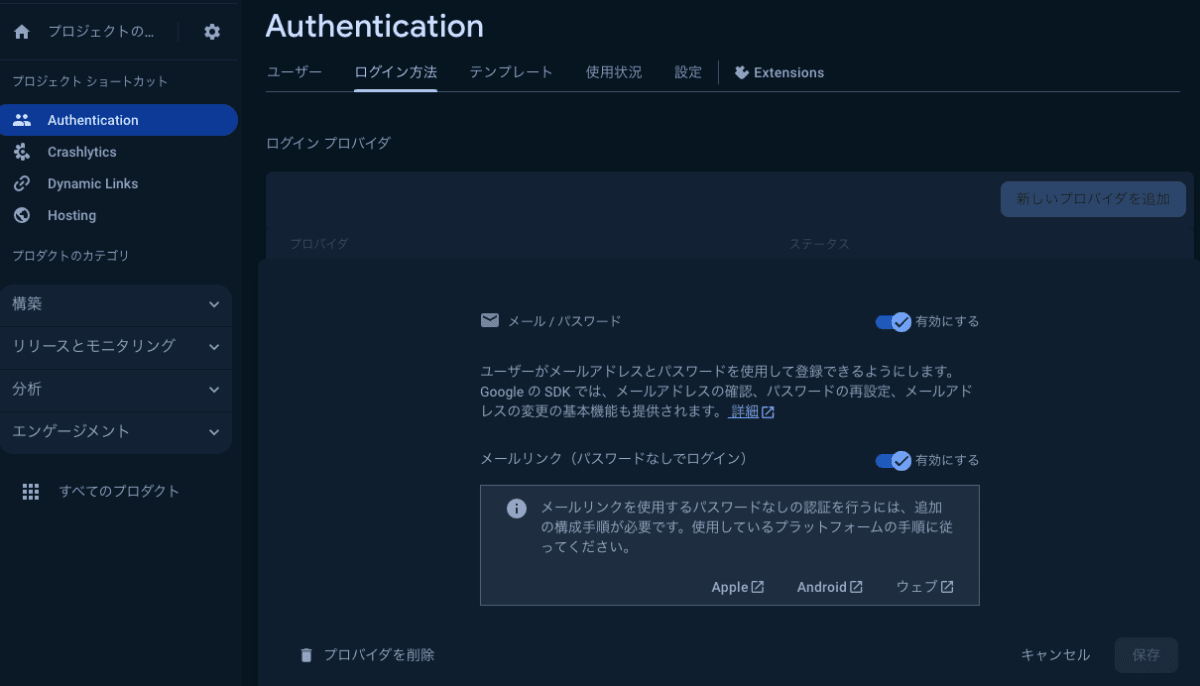Click the trash icon beside delete provider
The image size is (1200, 686).
pos(306,655)
